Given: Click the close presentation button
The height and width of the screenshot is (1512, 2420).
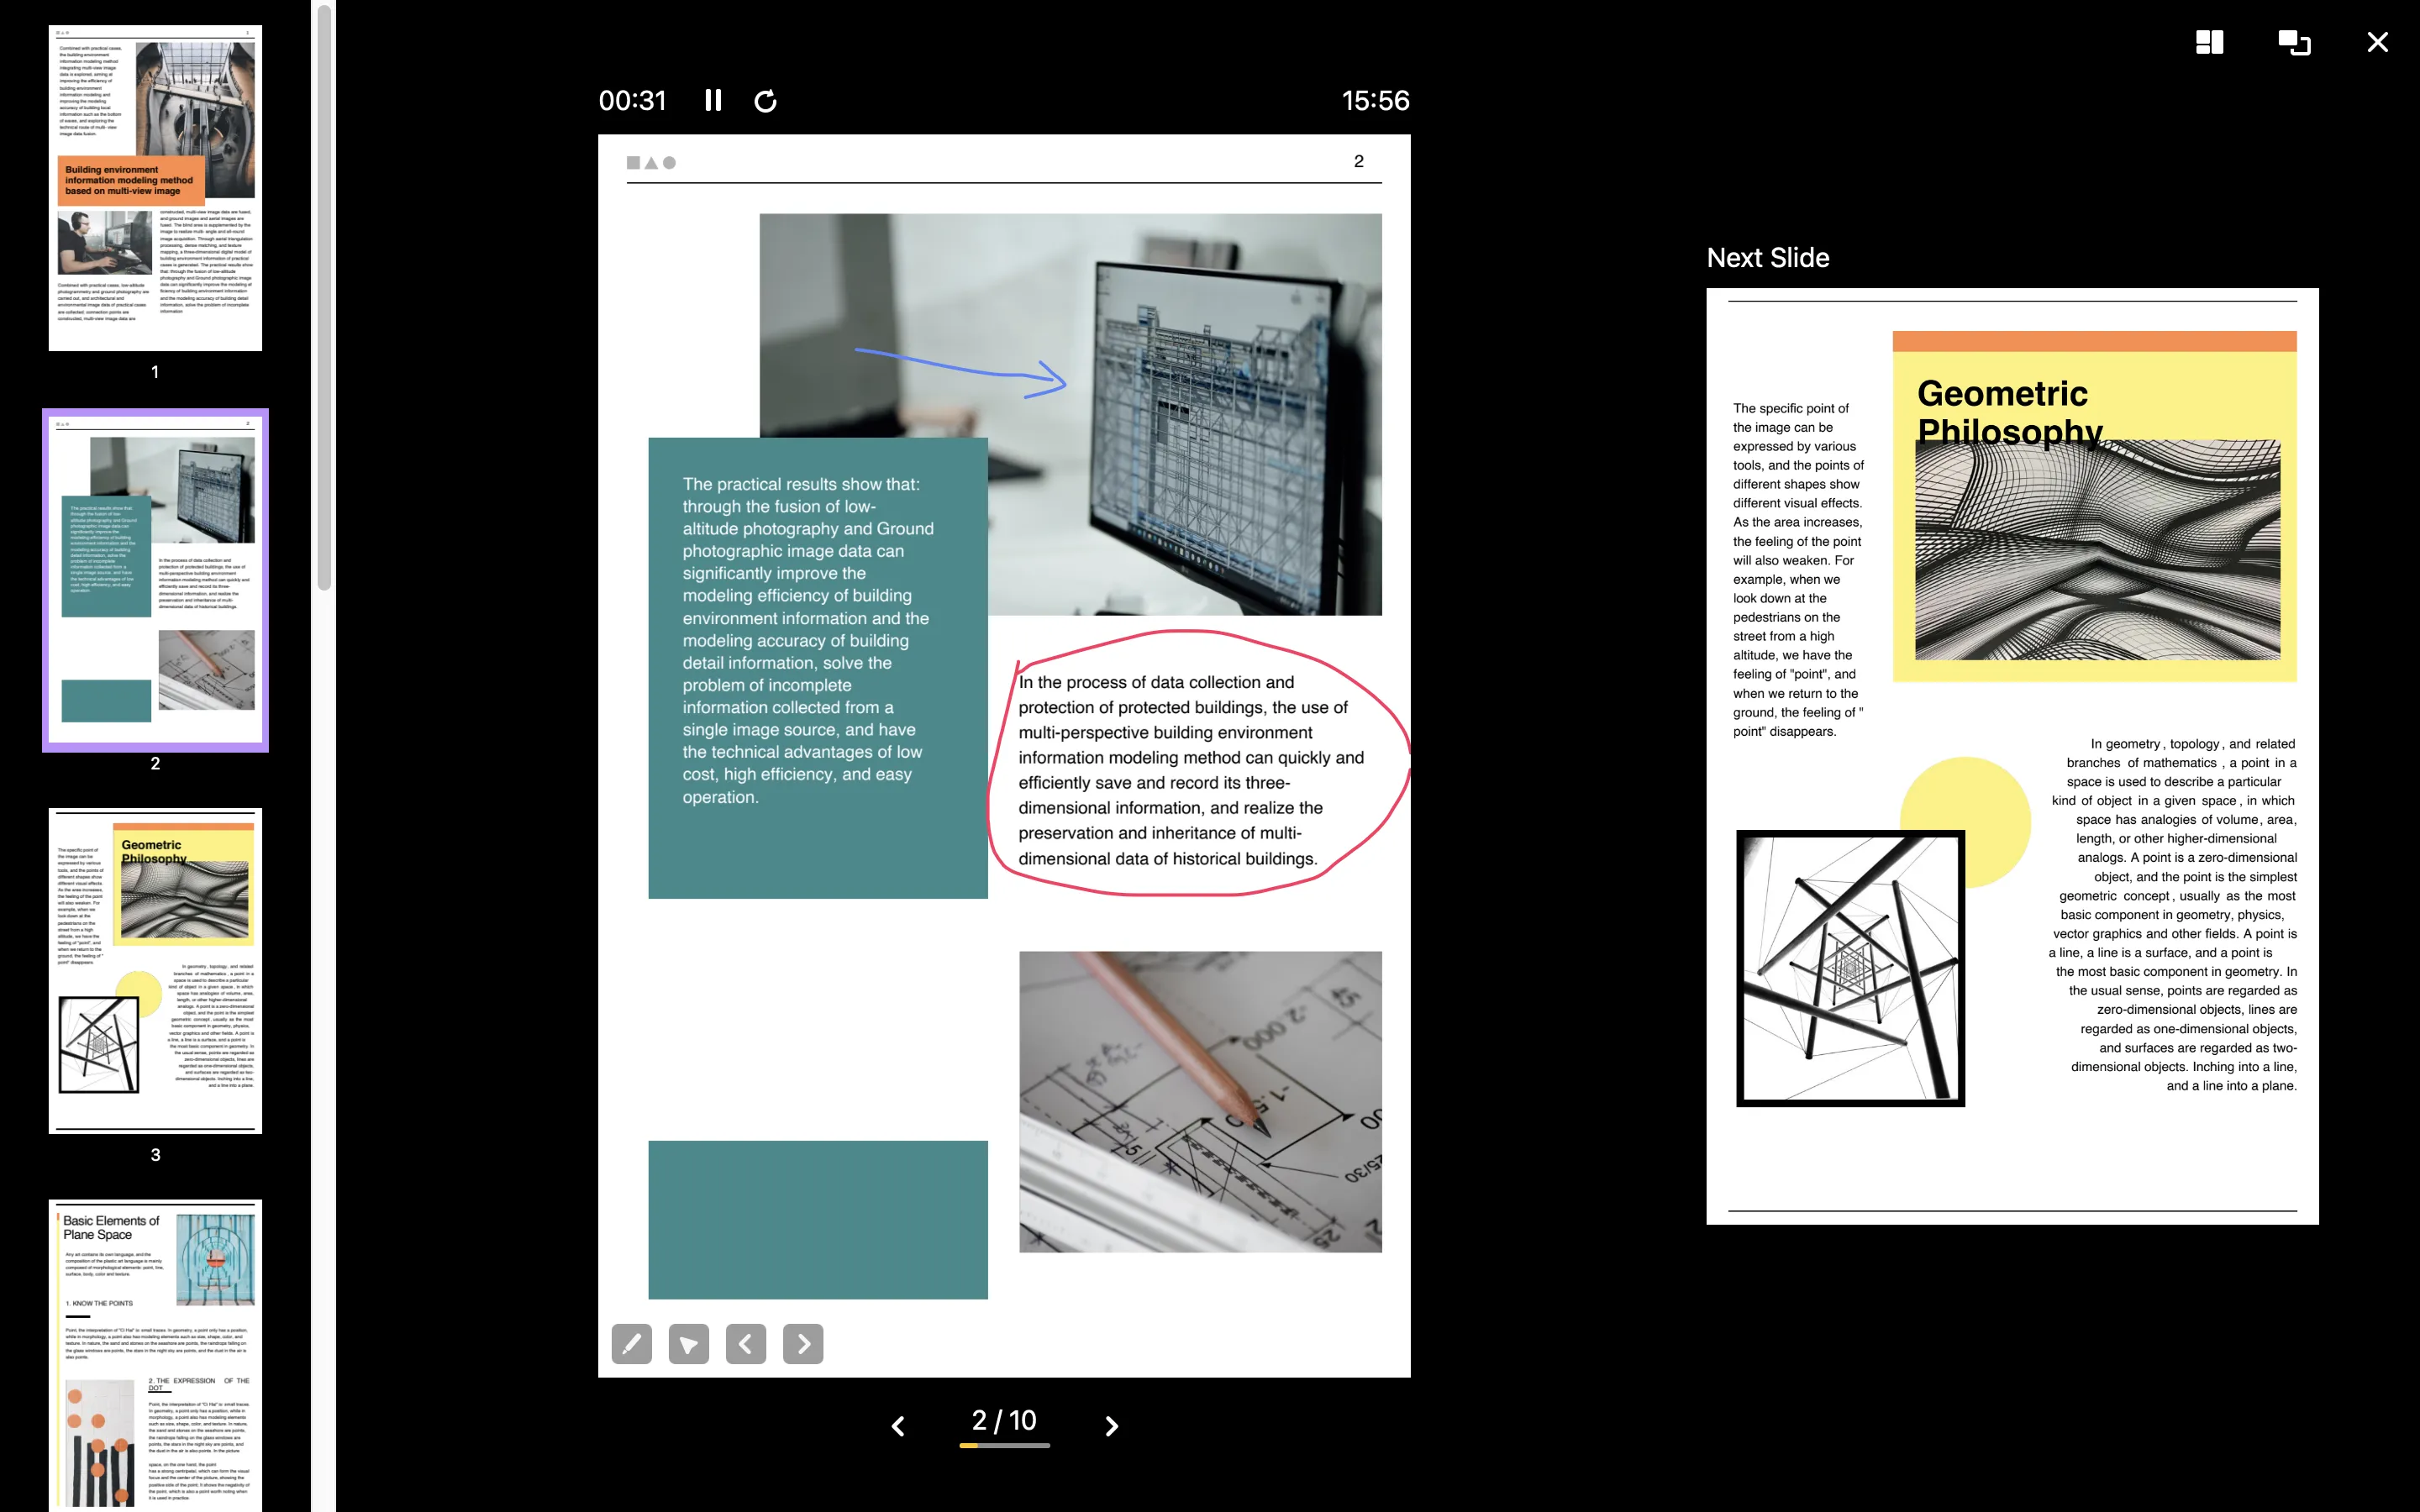Looking at the screenshot, I should [x=2378, y=42].
